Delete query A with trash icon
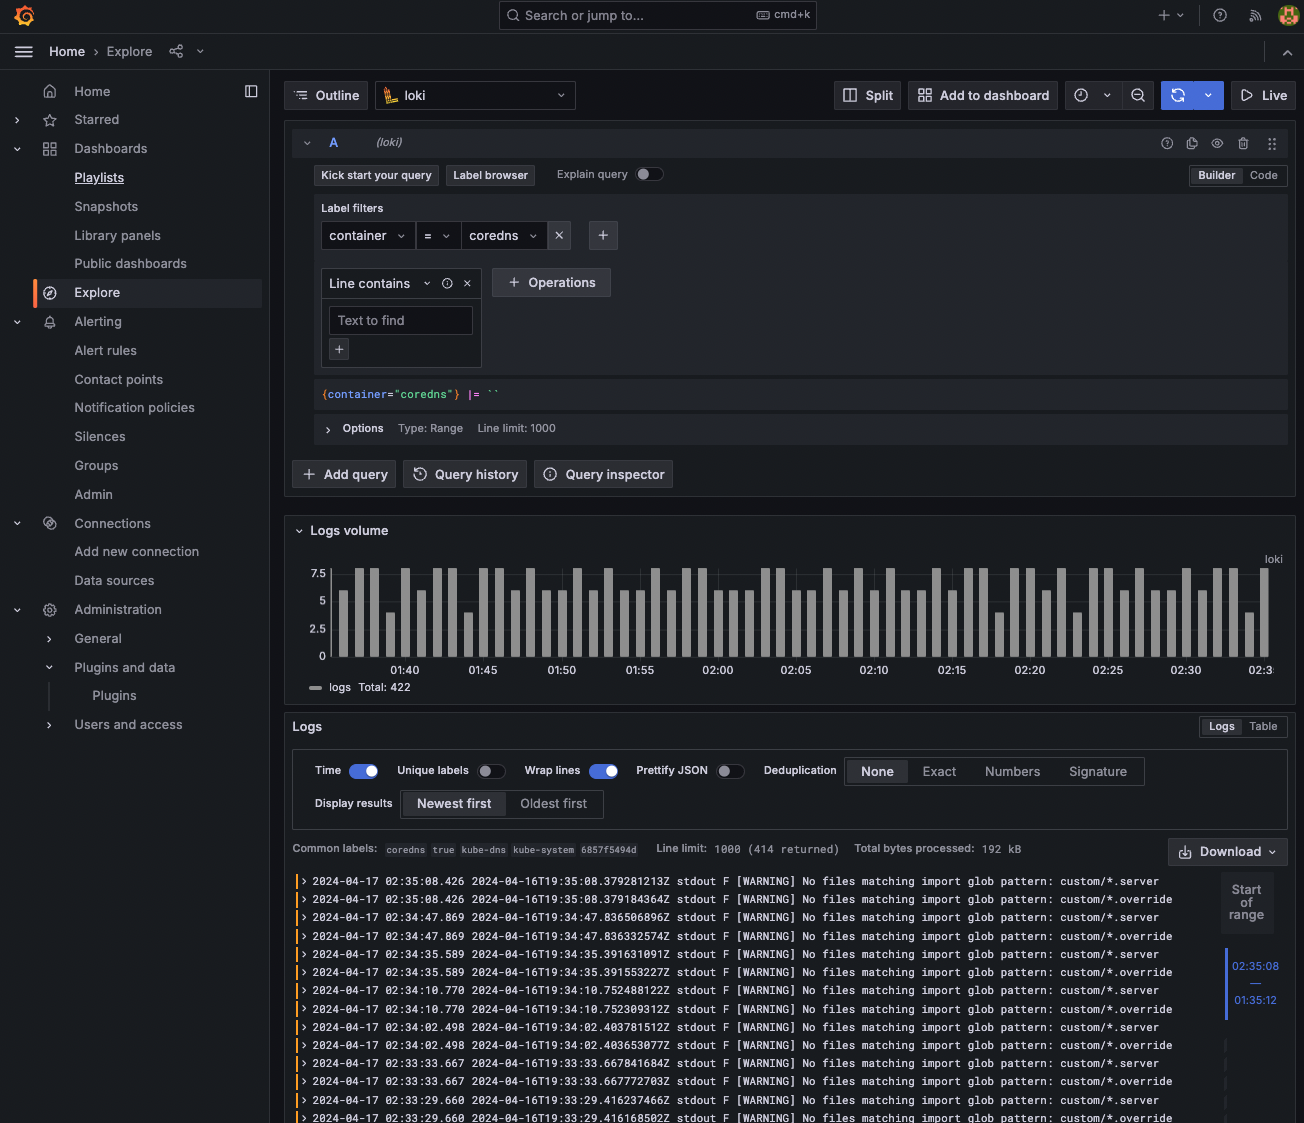The height and width of the screenshot is (1123, 1304). pos(1243,143)
